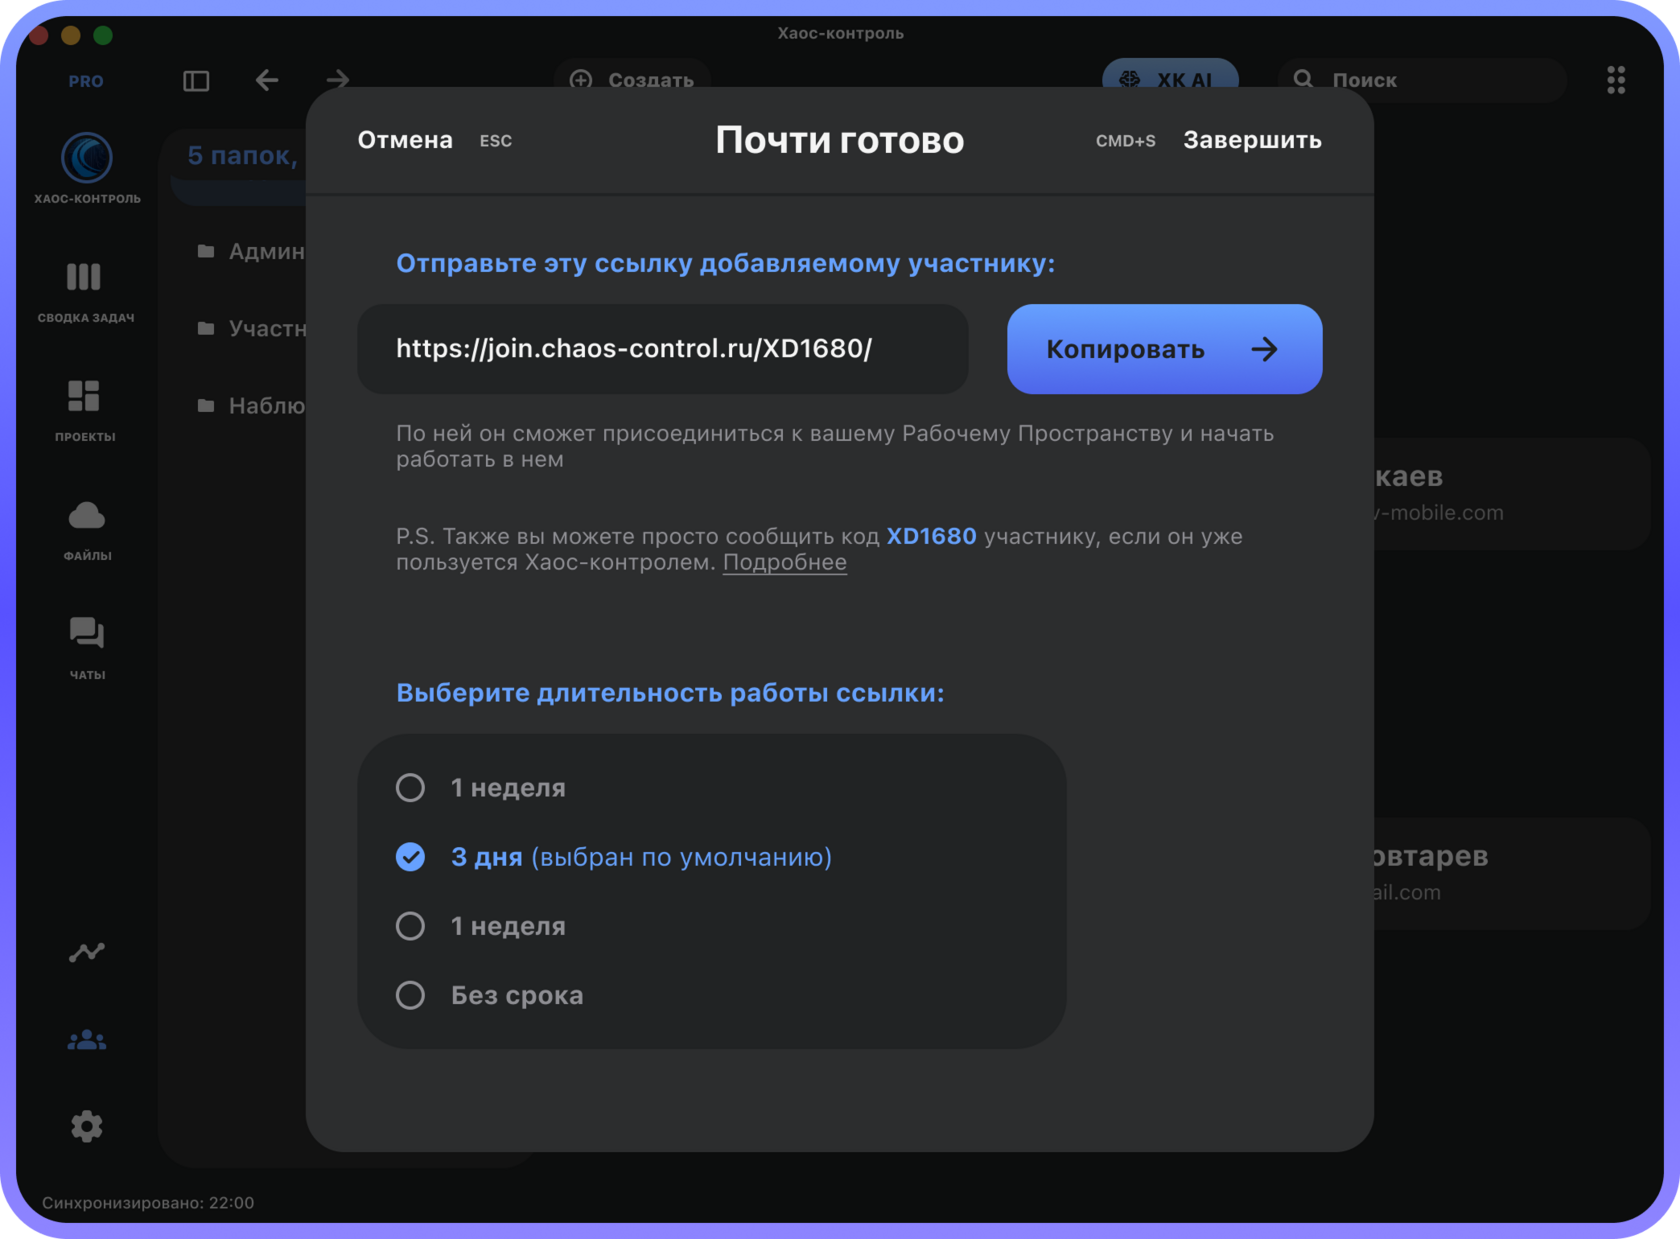
Task: Click the Поиск search field
Action: [x=1422, y=80]
